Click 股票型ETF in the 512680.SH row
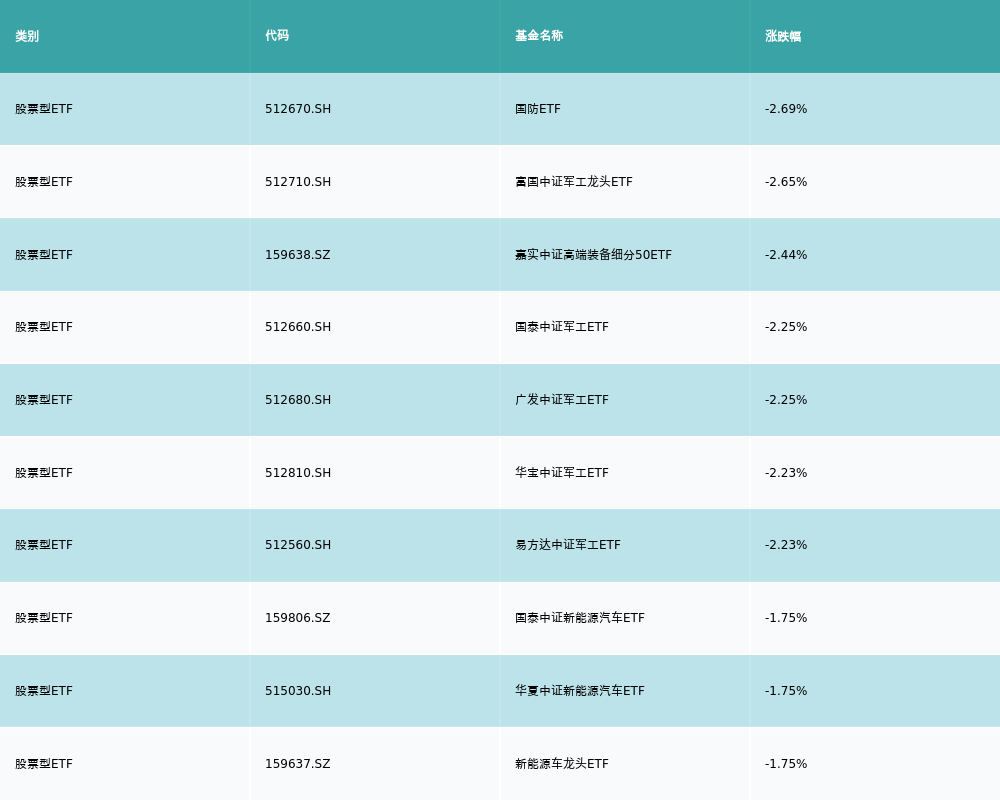 (x=44, y=400)
